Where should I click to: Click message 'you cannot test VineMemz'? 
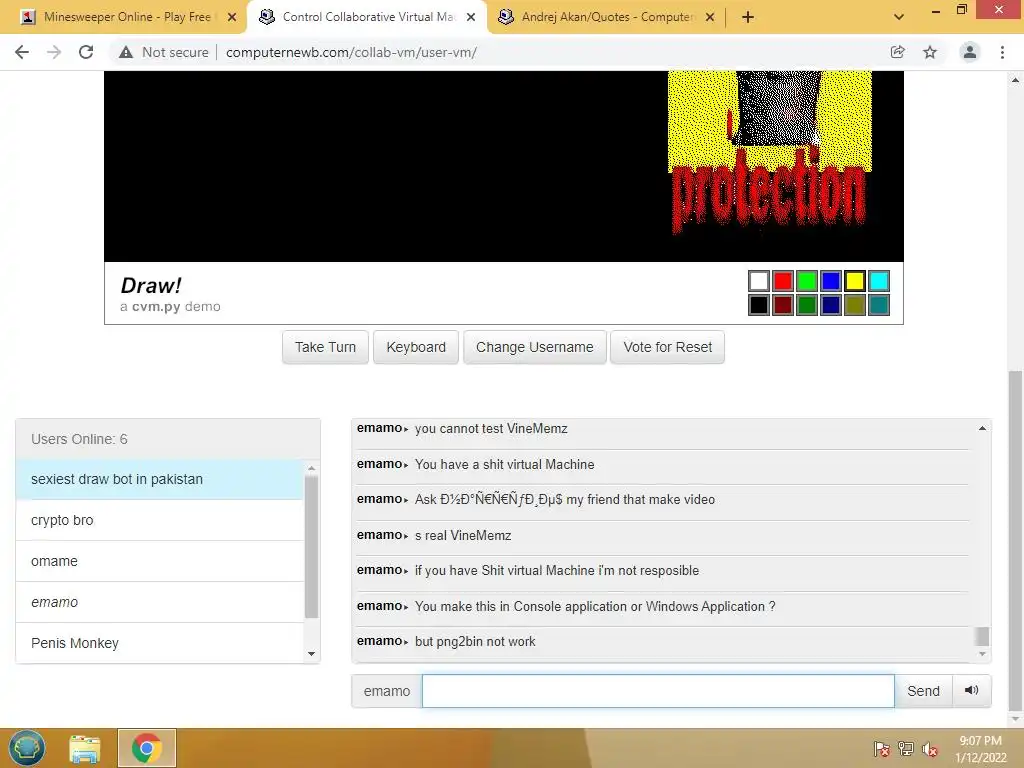pyautogui.click(x=491, y=428)
